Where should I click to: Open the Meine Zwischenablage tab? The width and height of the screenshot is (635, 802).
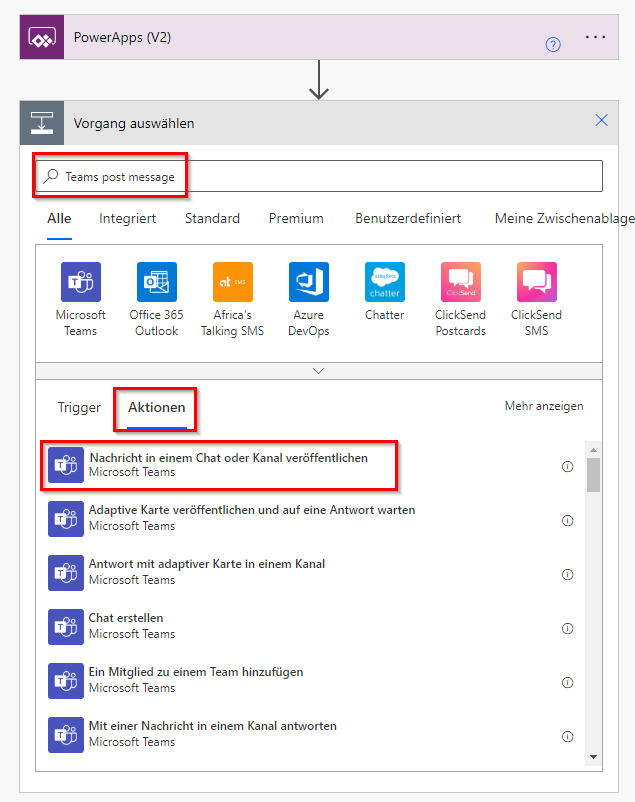tap(564, 218)
